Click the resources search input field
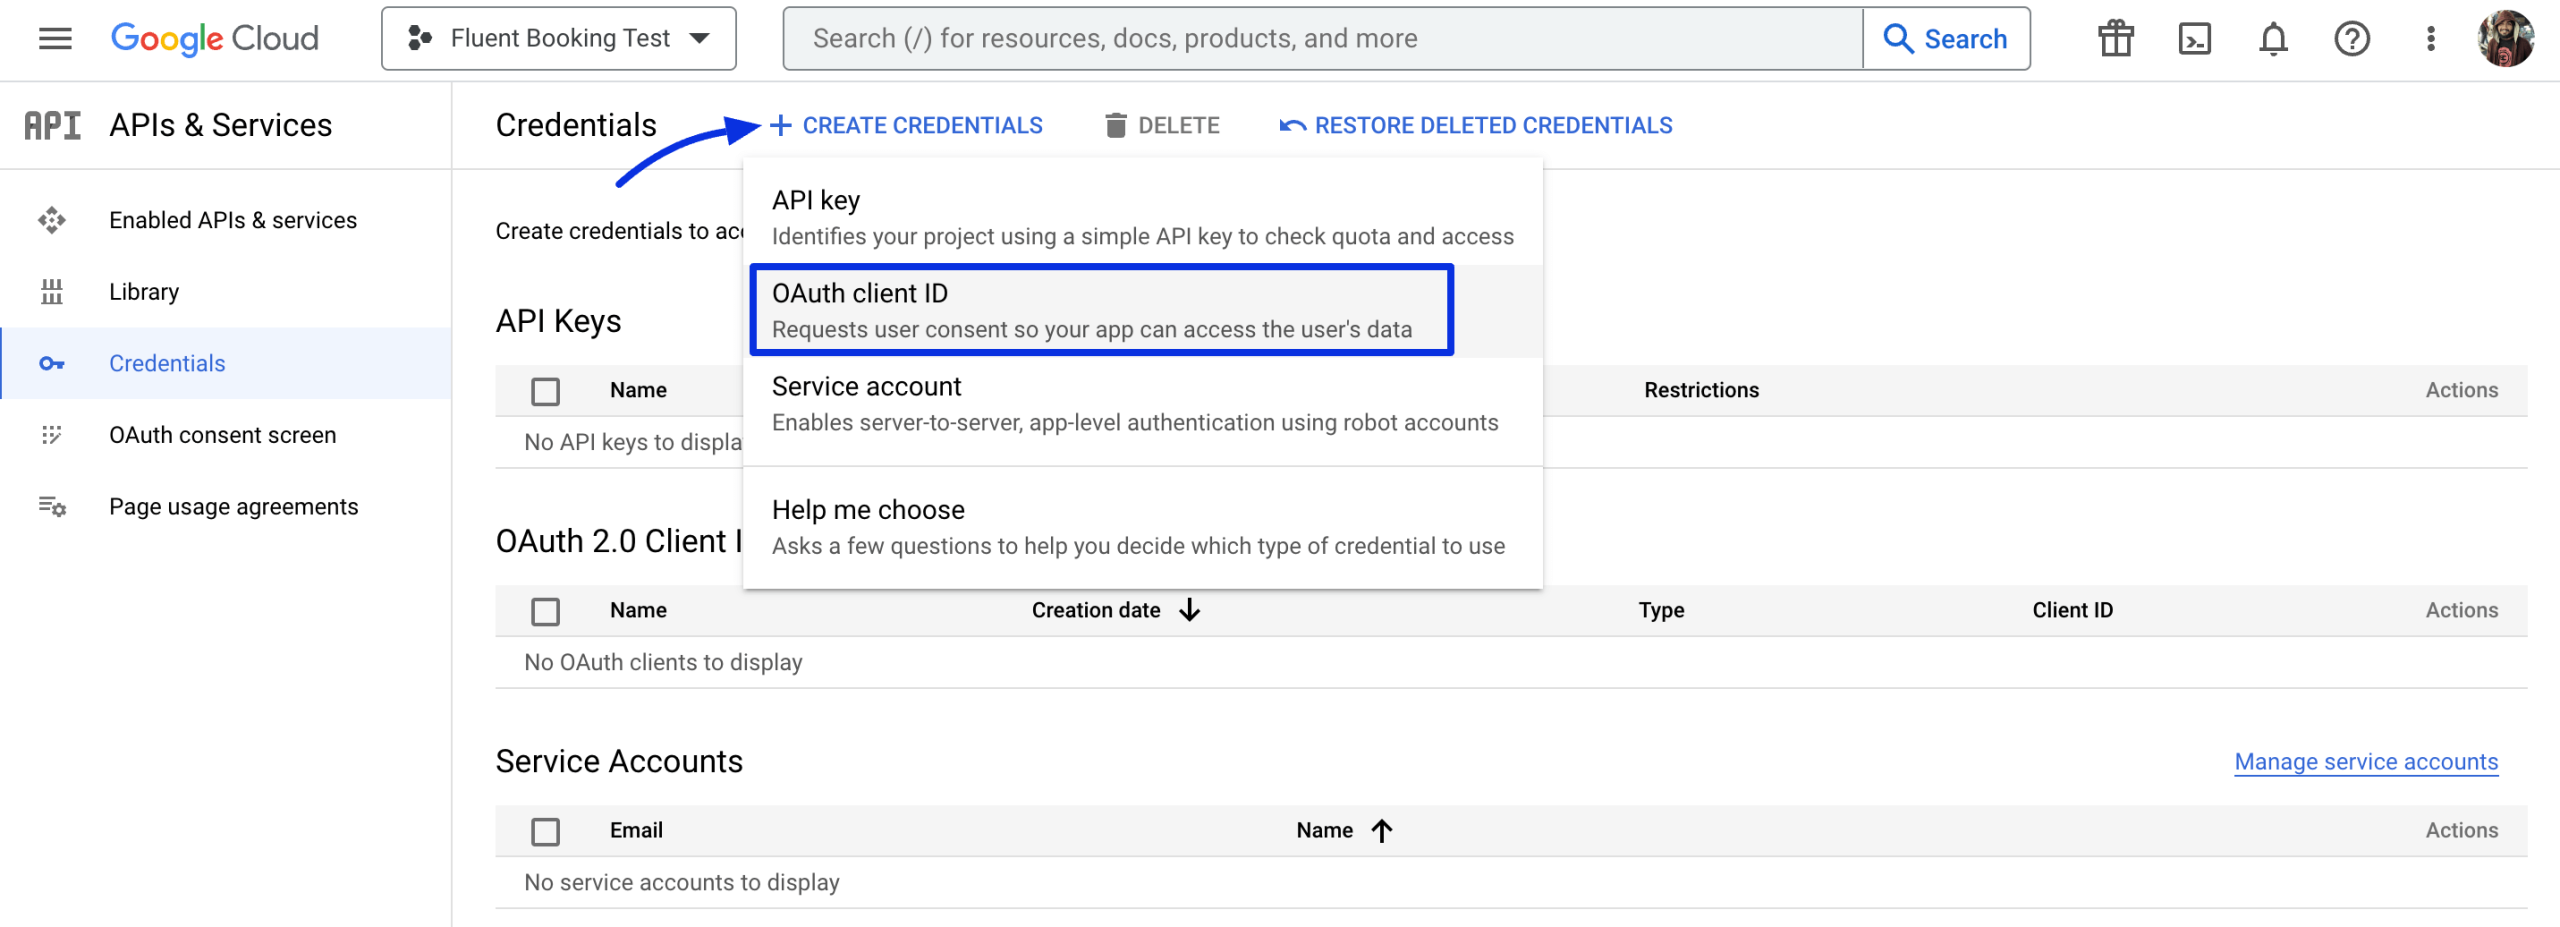2560x927 pixels. pos(1322,39)
